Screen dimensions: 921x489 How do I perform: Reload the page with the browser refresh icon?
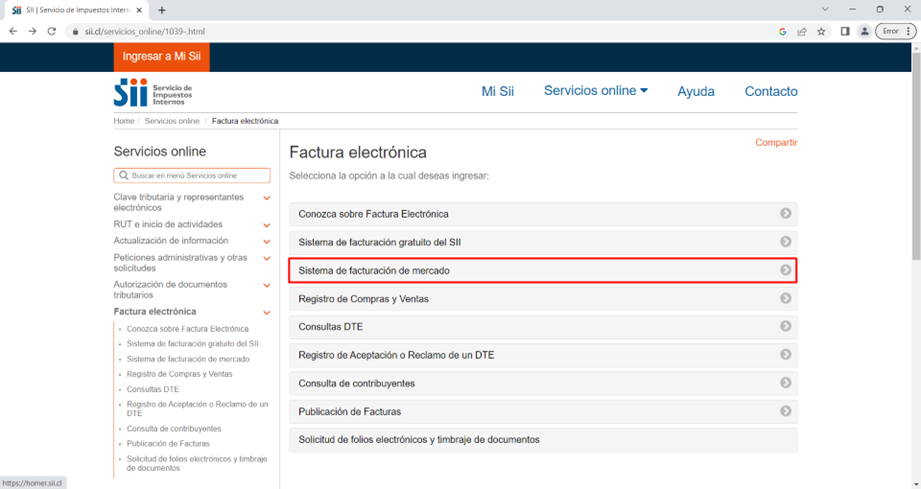point(52,31)
